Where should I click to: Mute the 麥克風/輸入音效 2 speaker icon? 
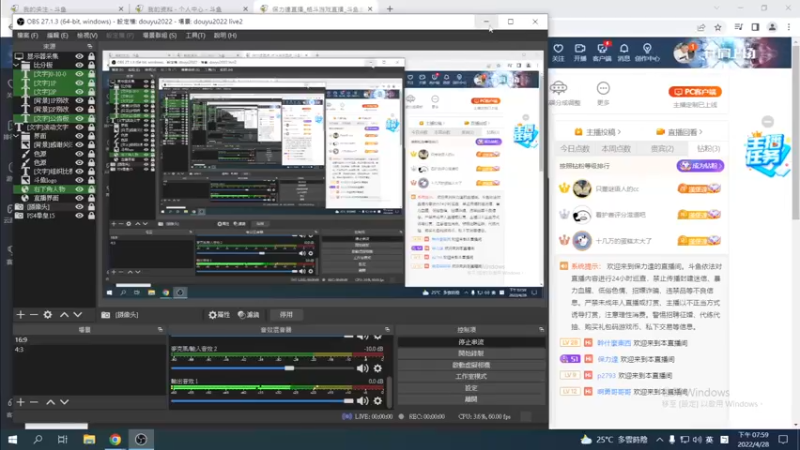(x=363, y=368)
